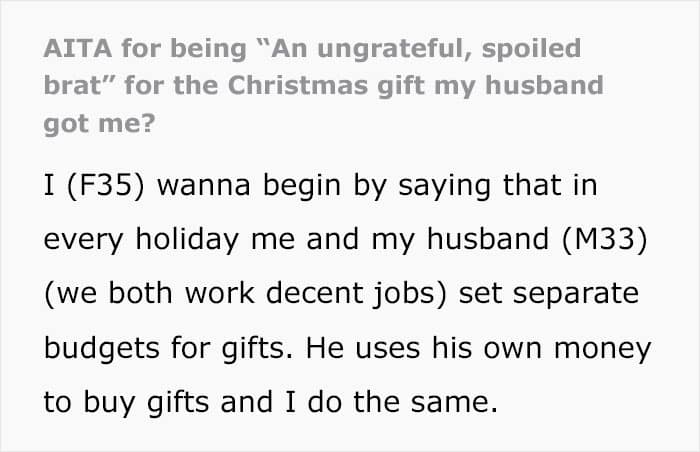The height and width of the screenshot is (452, 700).
Task: Click the words "got me?" in the title
Action: [x=99, y=124]
